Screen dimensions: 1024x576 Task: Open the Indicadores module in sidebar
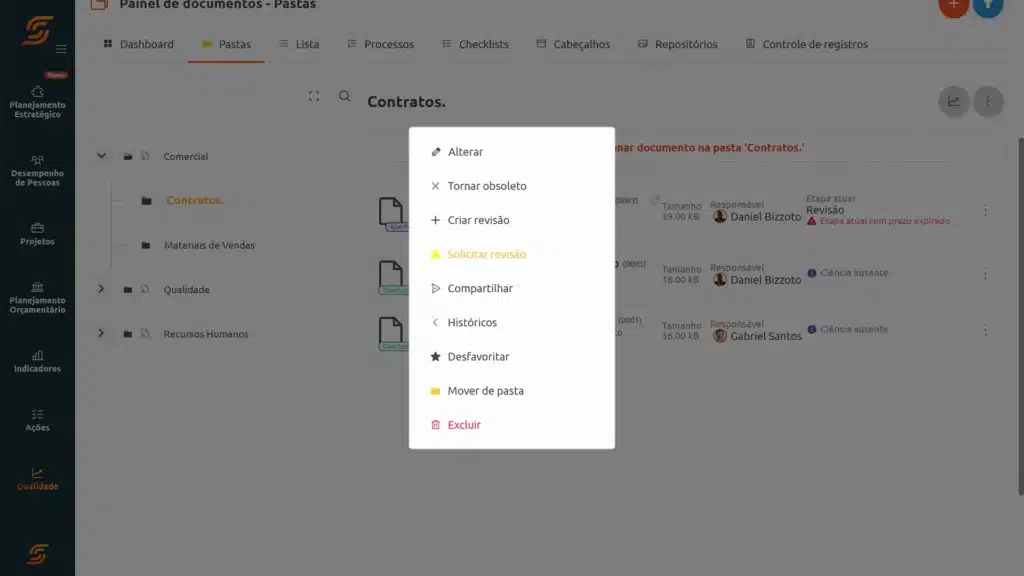(x=37, y=361)
